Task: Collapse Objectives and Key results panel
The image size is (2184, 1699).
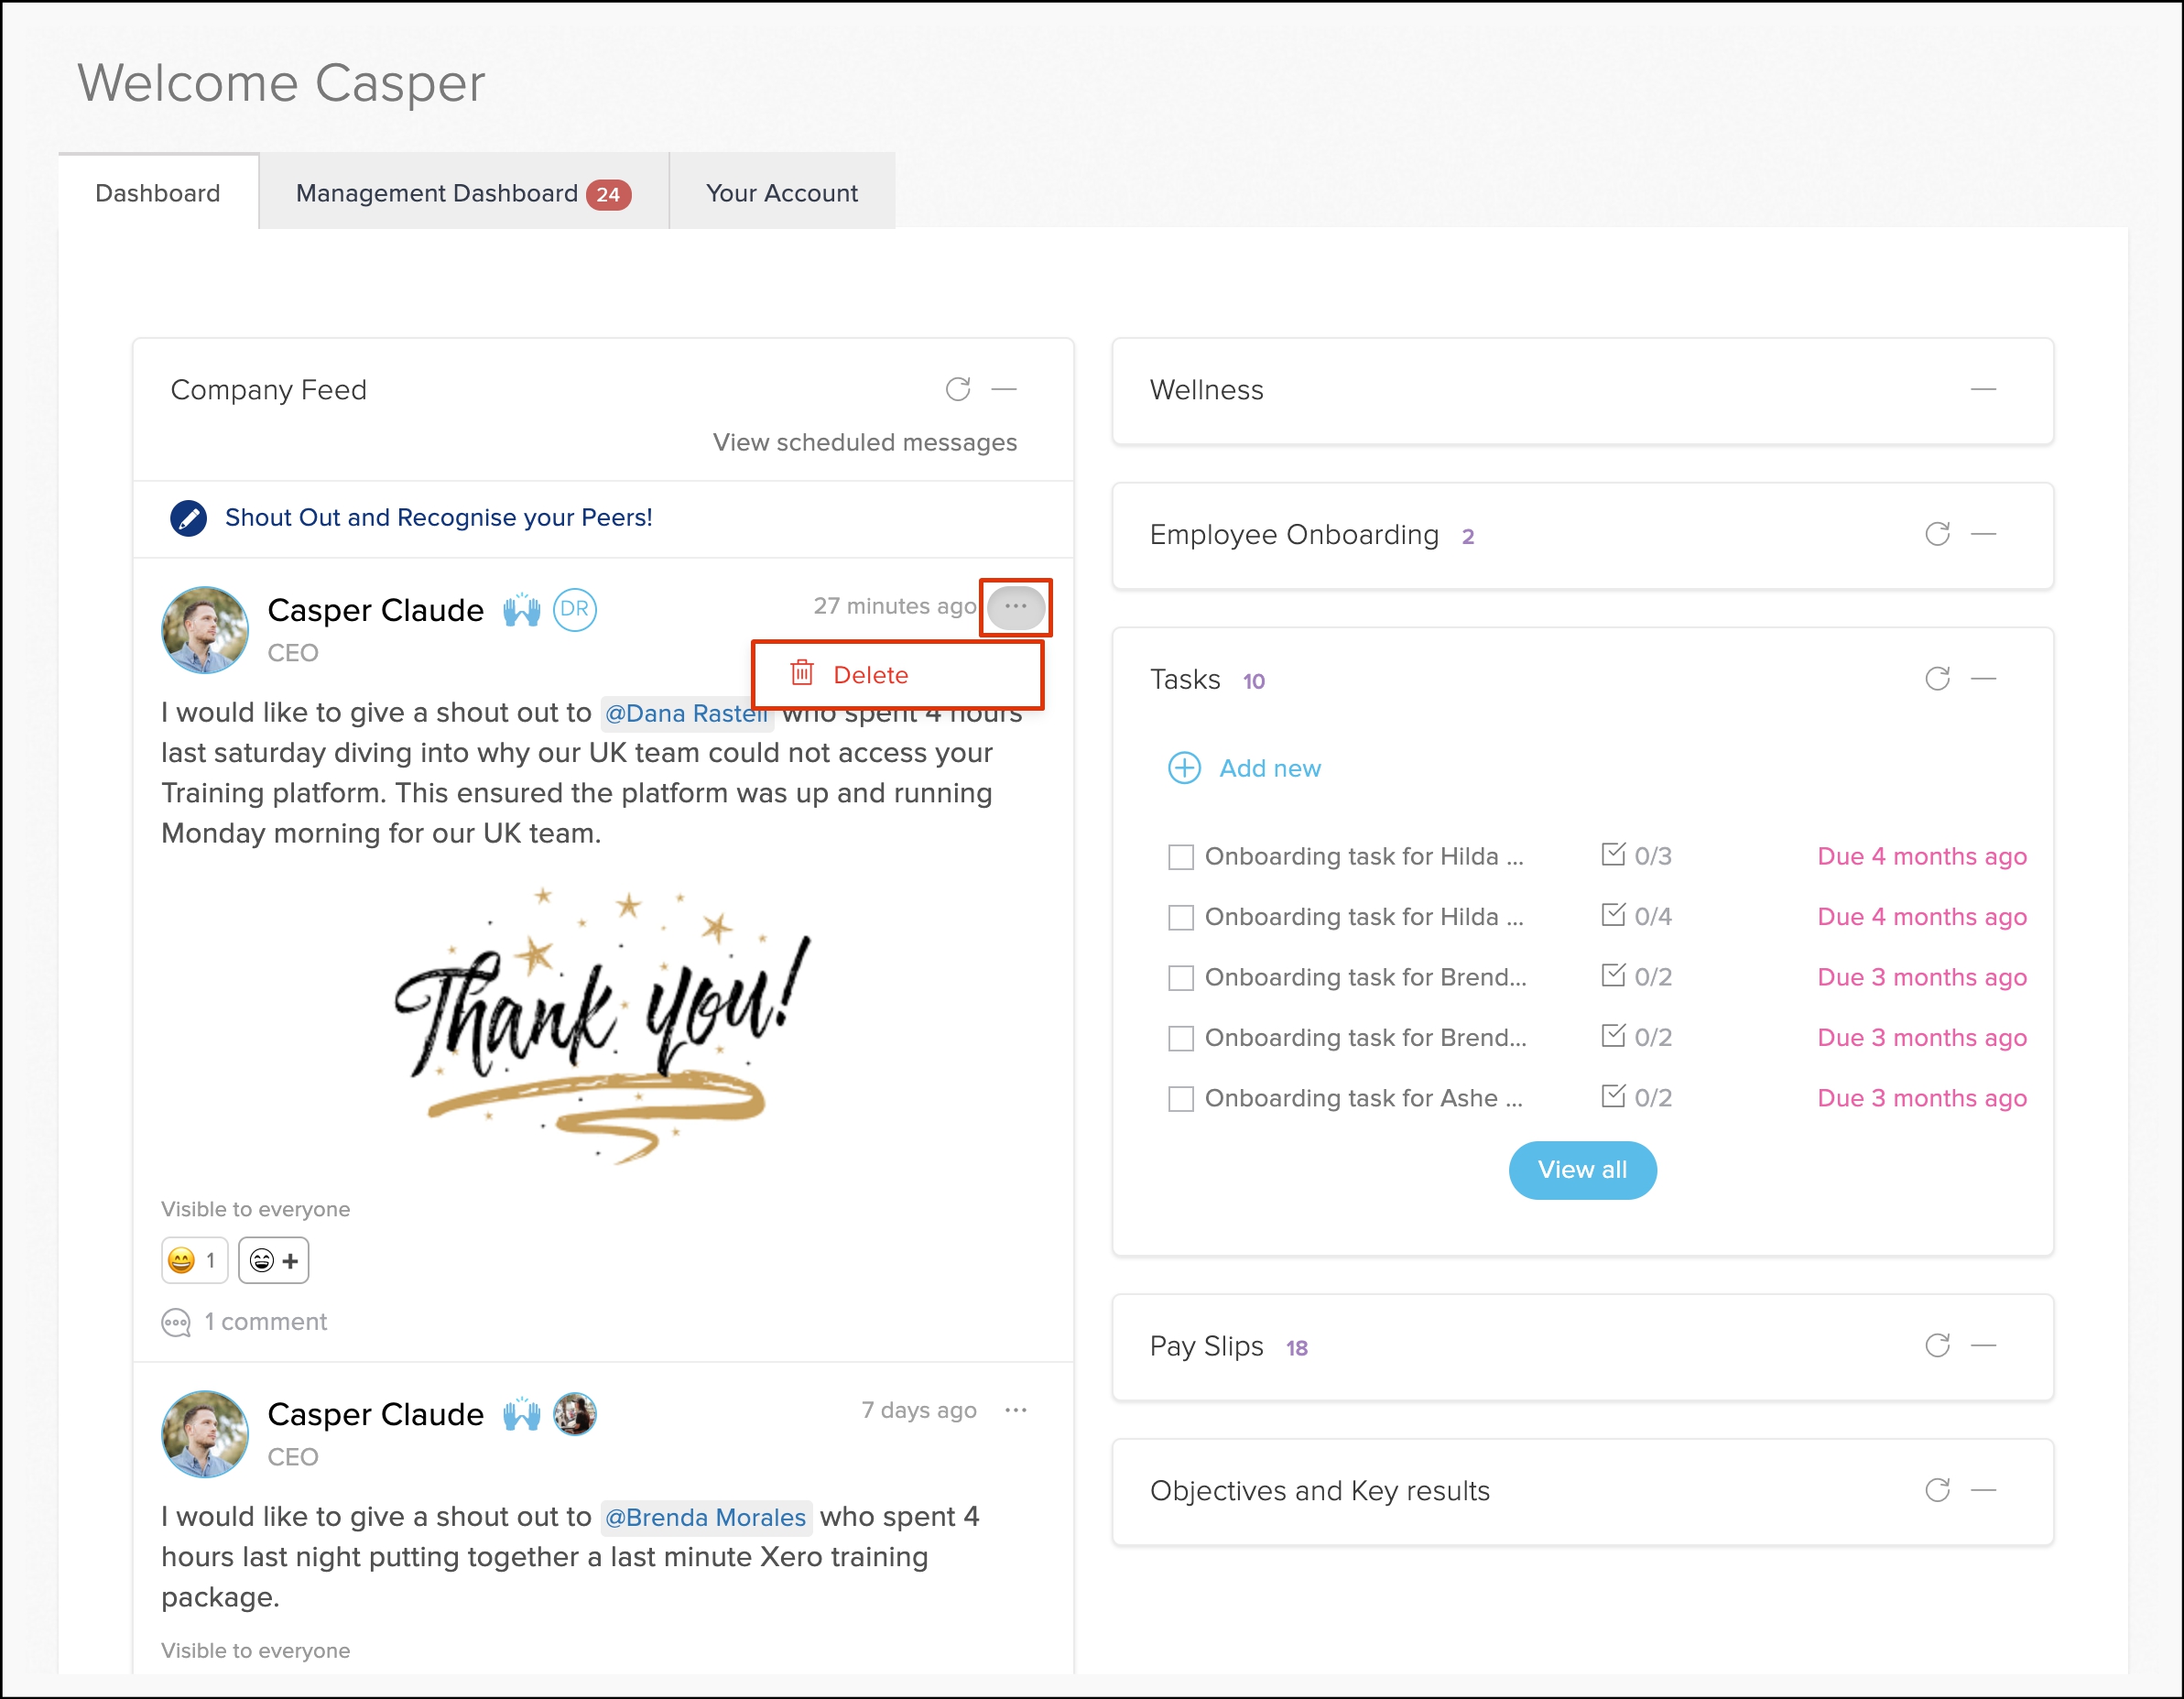Action: tap(1983, 1490)
